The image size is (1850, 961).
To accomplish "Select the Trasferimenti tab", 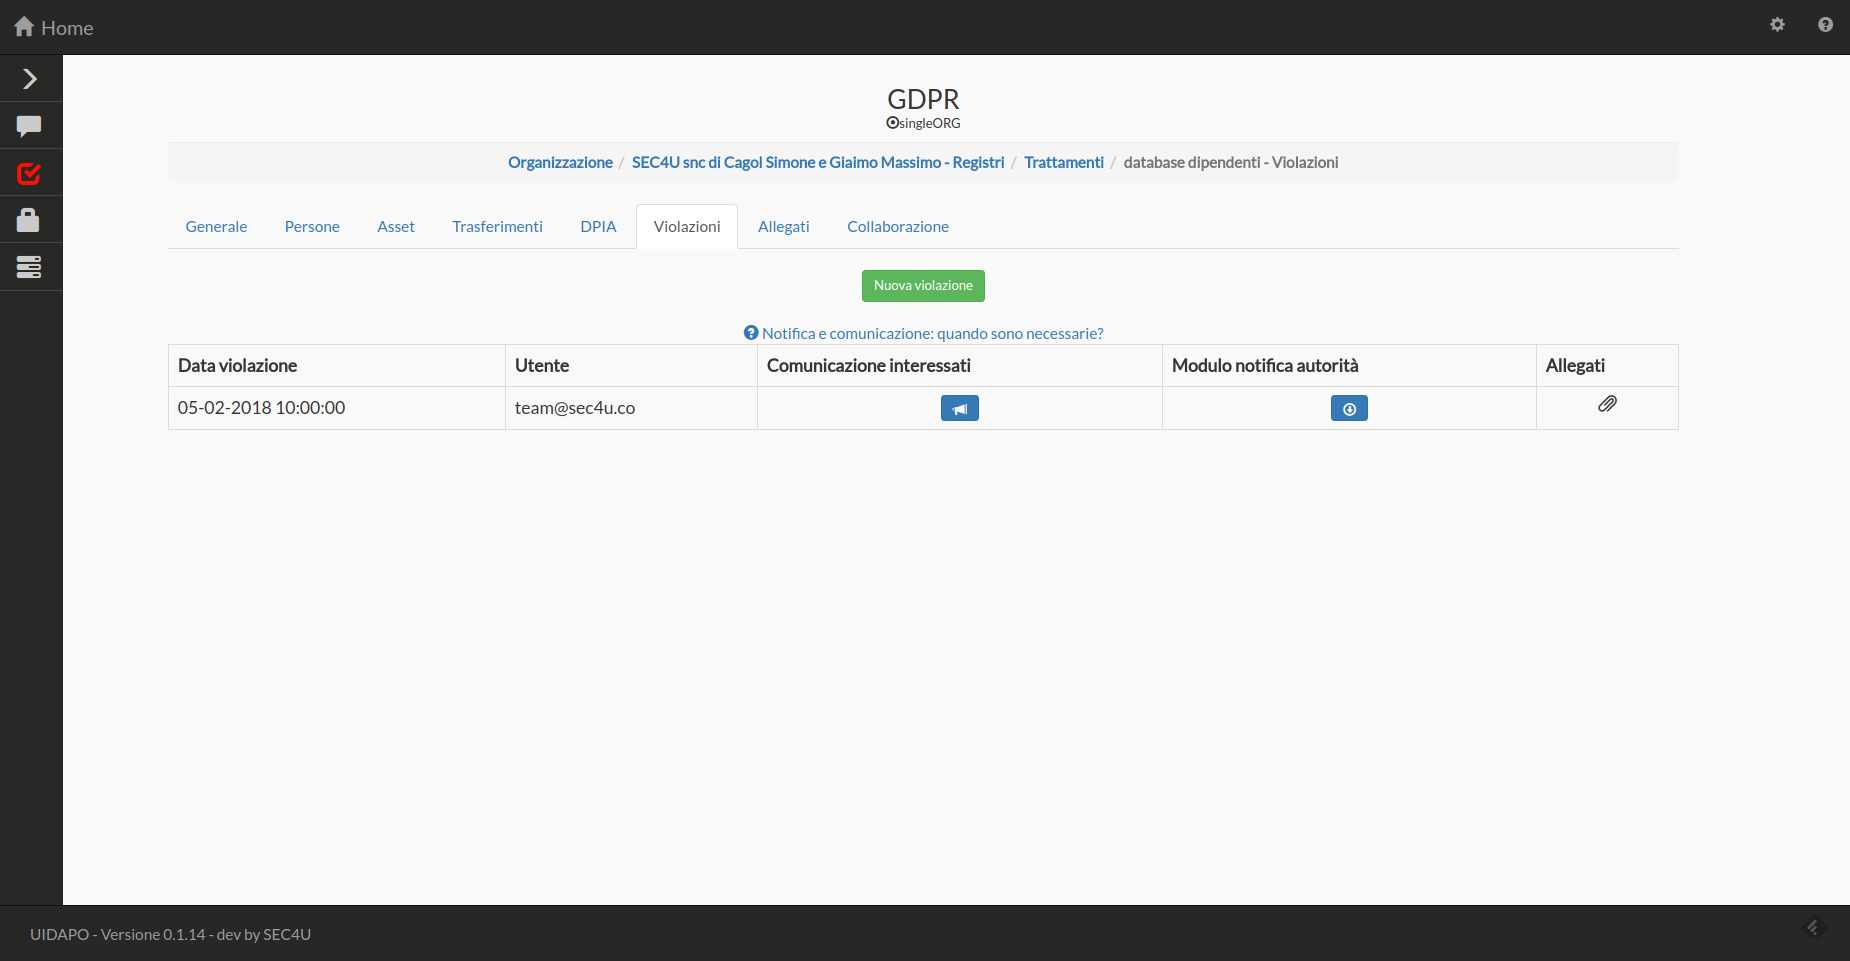I will point(497,227).
